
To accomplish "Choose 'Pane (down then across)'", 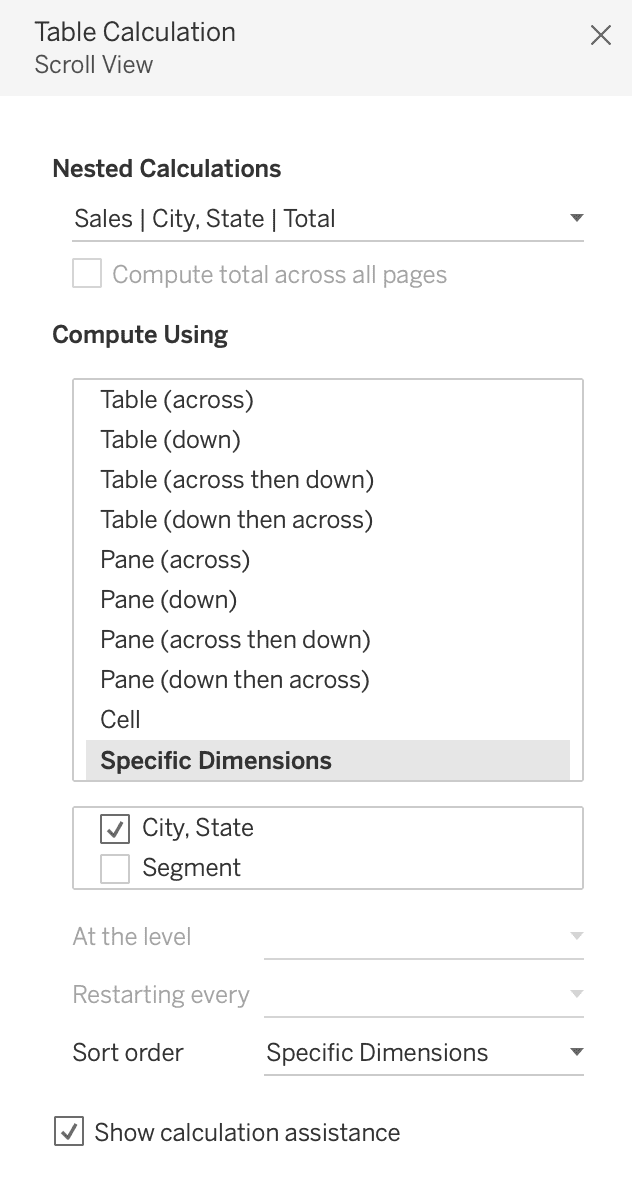I will [233, 679].
